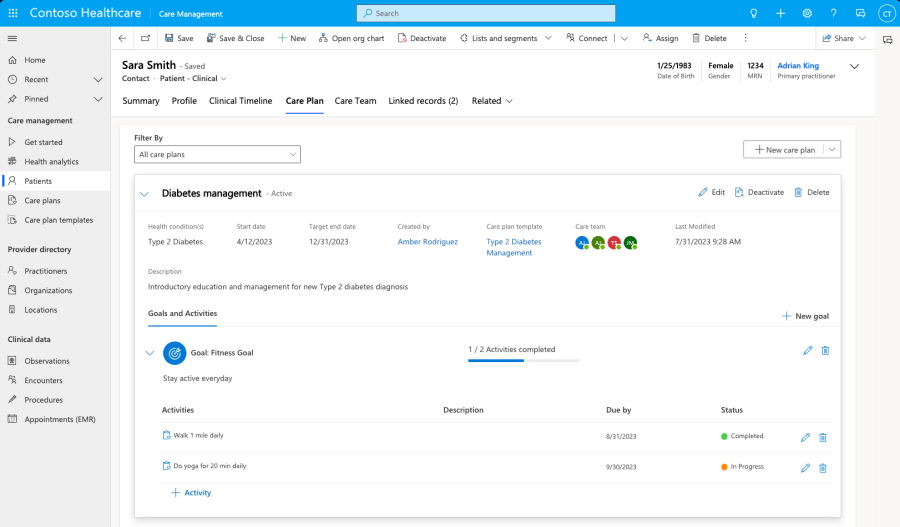Toggle the left navigation hamburger menu
Viewport: 900px width, 527px height.
point(12,38)
